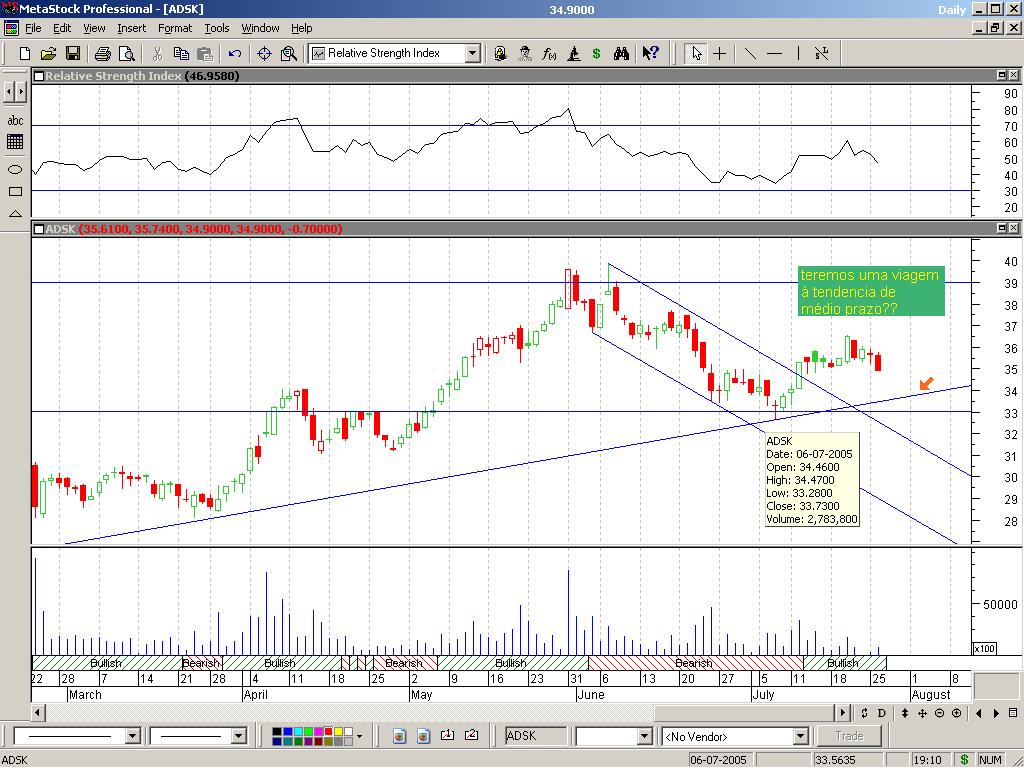Click the Daily periodicity label
This screenshot has width=1024, height=768.
coord(952,9)
